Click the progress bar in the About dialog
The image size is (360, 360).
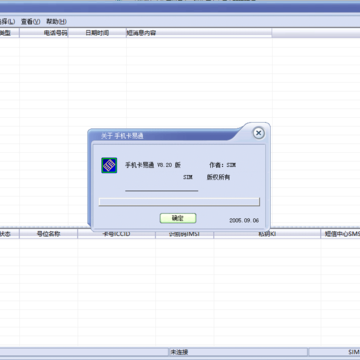pyautogui.click(x=179, y=202)
